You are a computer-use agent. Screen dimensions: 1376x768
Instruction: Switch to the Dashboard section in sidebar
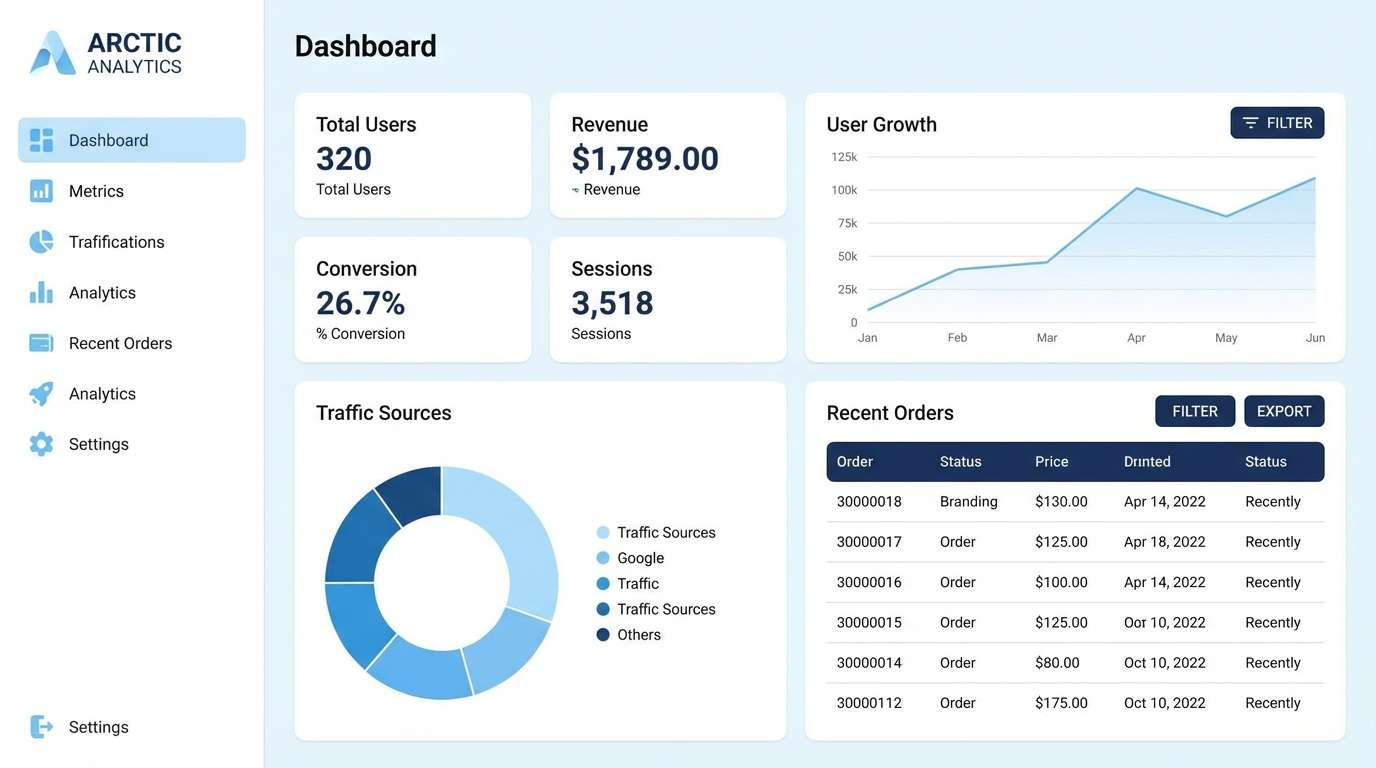108,140
